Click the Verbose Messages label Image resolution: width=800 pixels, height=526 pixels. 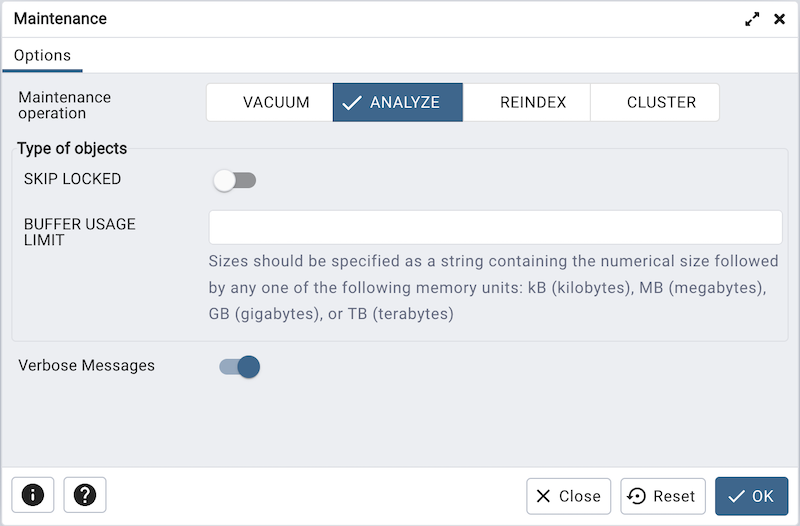[87, 366]
